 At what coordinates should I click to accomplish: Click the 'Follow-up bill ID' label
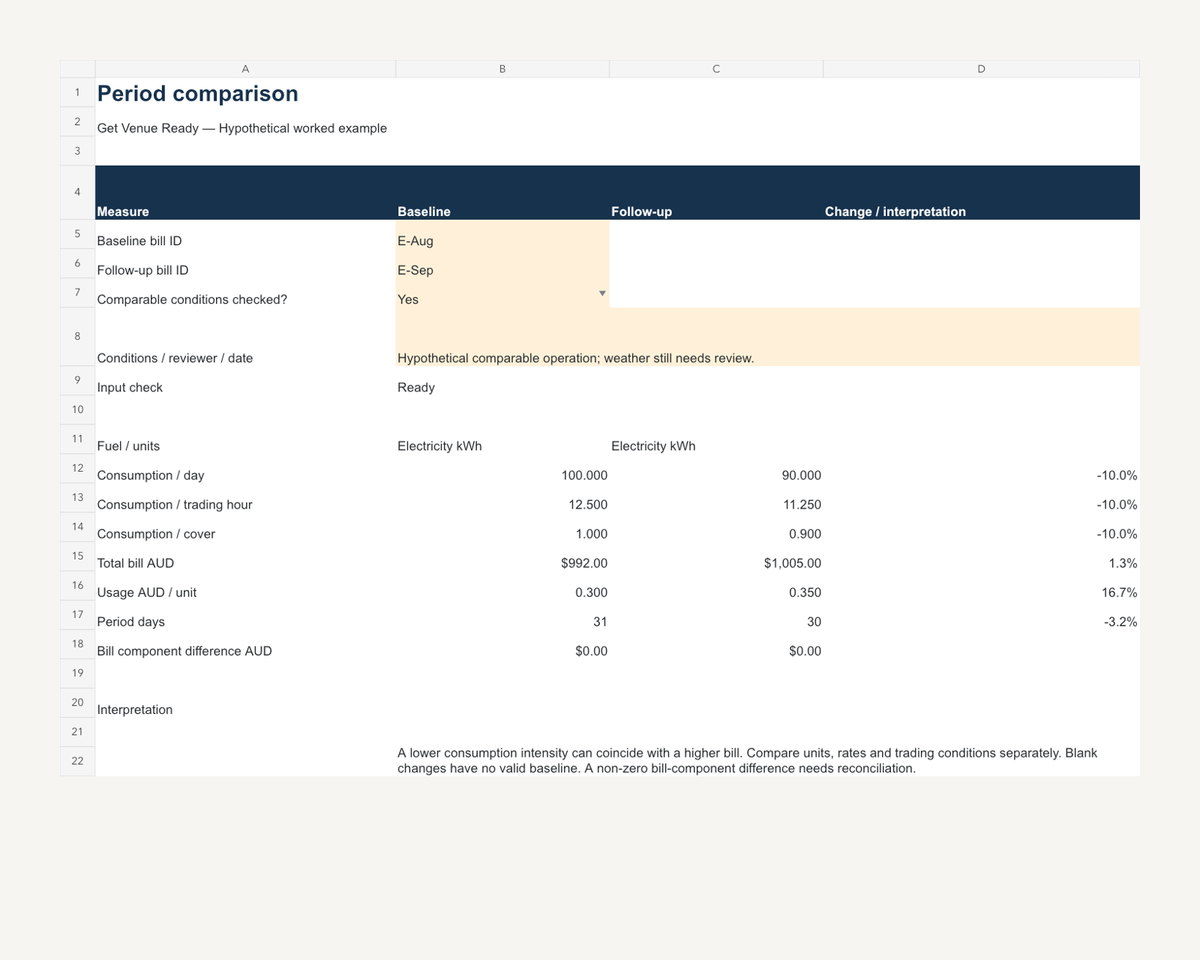point(142,270)
